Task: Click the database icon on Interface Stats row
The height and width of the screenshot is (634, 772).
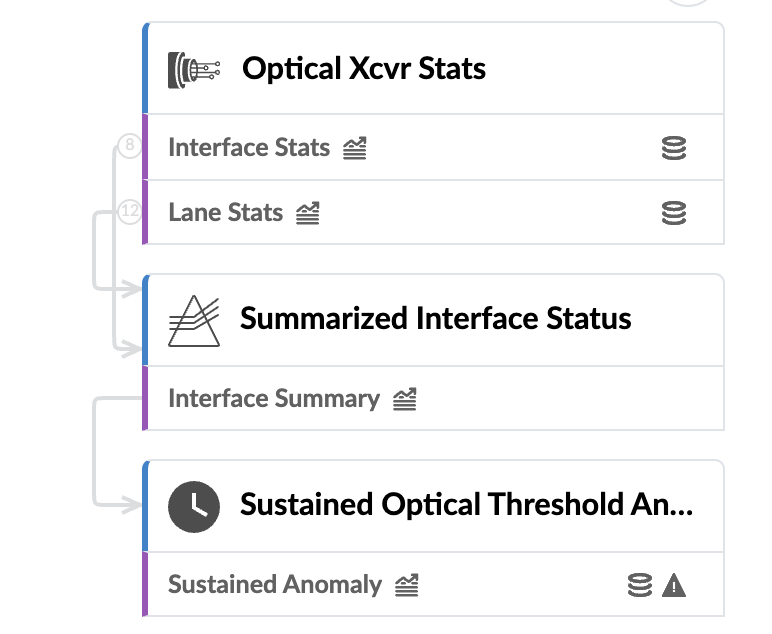Action: pos(674,149)
